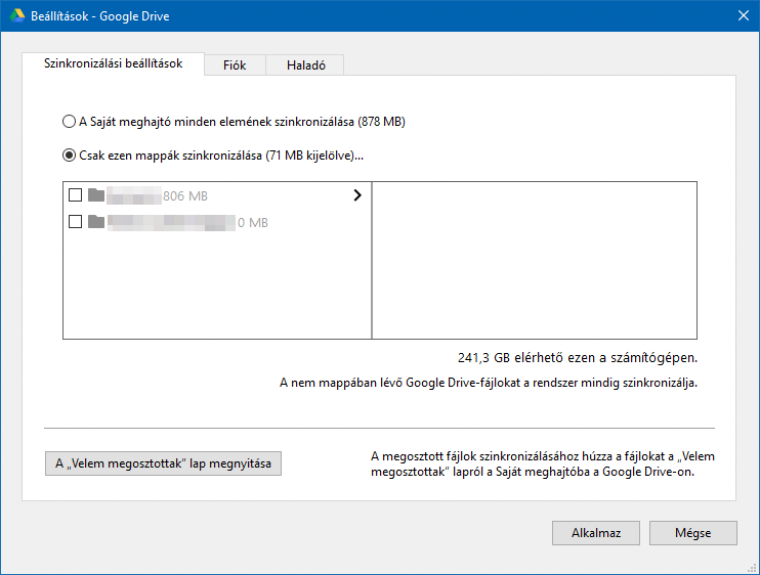Click the 'A megosztott fájlok szinkronizálásához' hint text
Viewport: 760px width, 575px height.
pos(543,464)
